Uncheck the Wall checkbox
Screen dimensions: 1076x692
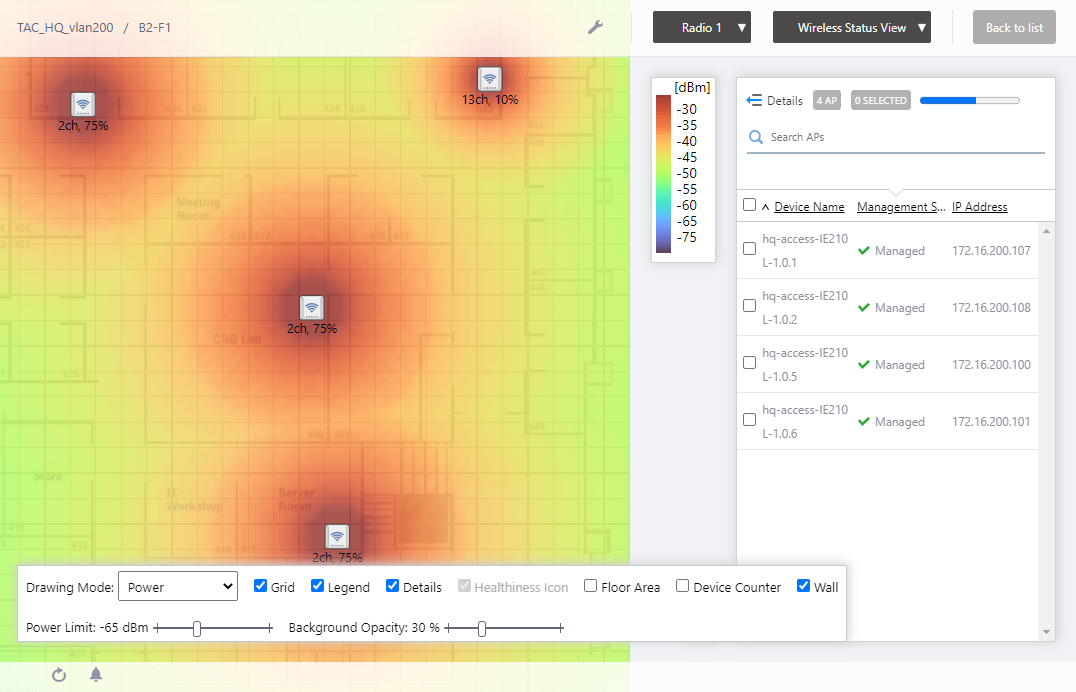804,586
